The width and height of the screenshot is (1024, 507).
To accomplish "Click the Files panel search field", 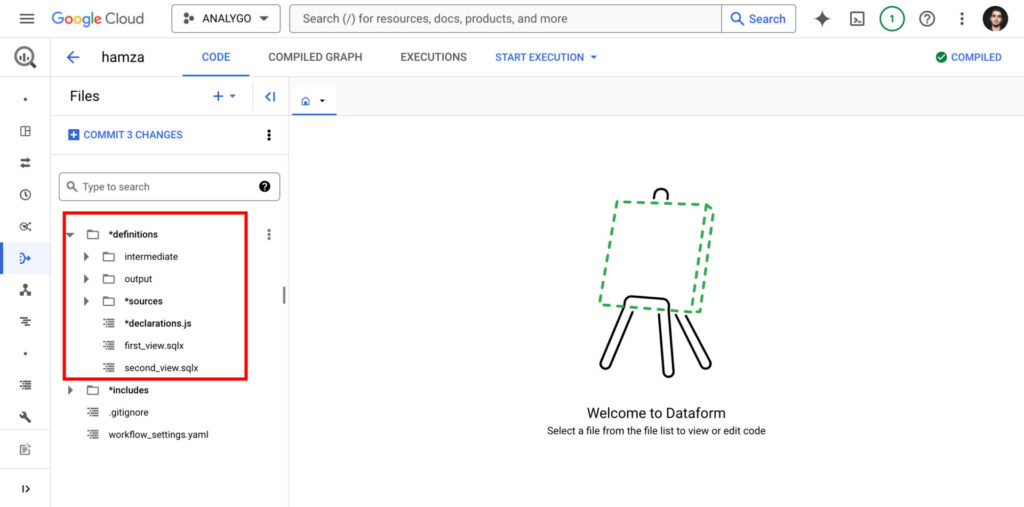I will pyautogui.click(x=160, y=187).
